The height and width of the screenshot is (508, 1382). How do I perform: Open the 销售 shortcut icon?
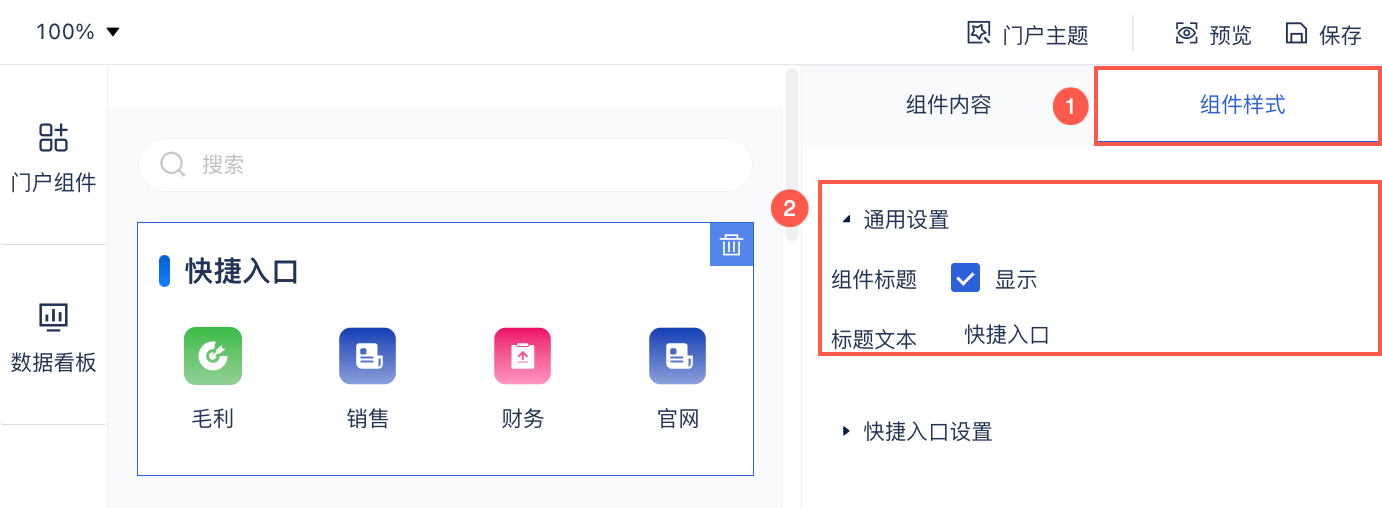[x=367, y=356]
